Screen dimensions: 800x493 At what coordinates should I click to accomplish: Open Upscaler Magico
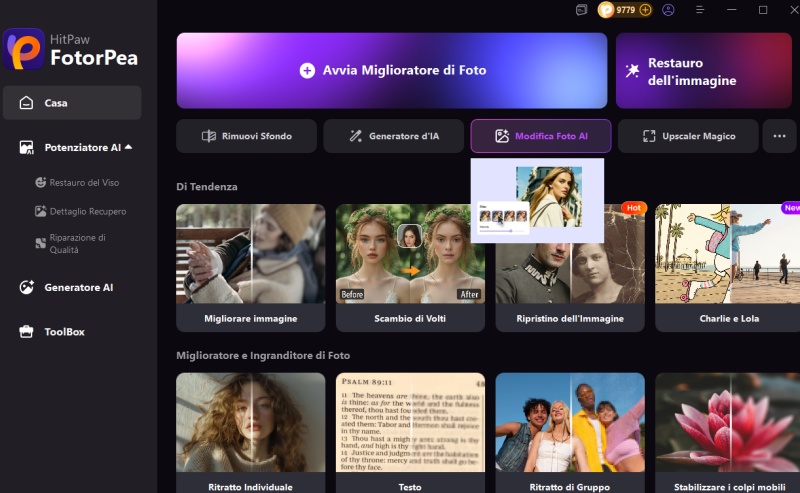(688, 136)
